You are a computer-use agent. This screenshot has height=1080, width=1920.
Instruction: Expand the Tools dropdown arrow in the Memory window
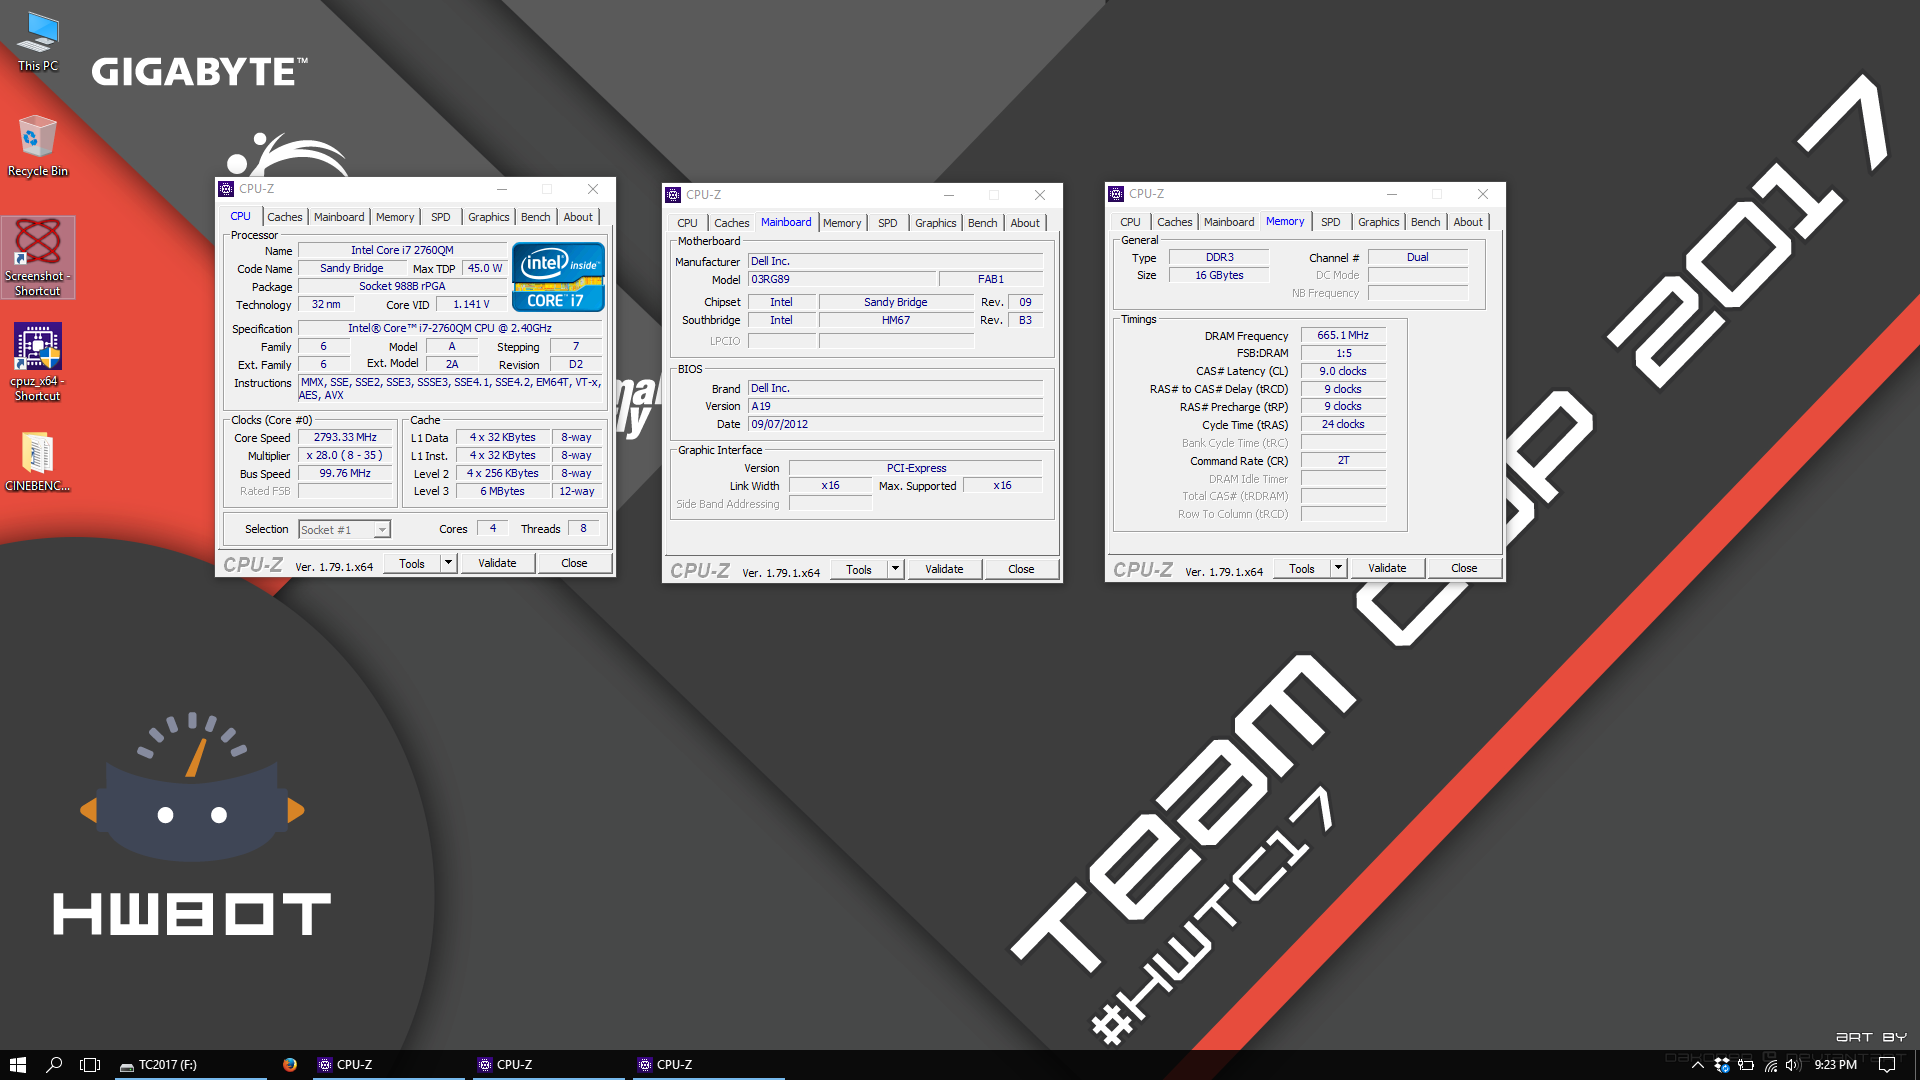click(1338, 568)
